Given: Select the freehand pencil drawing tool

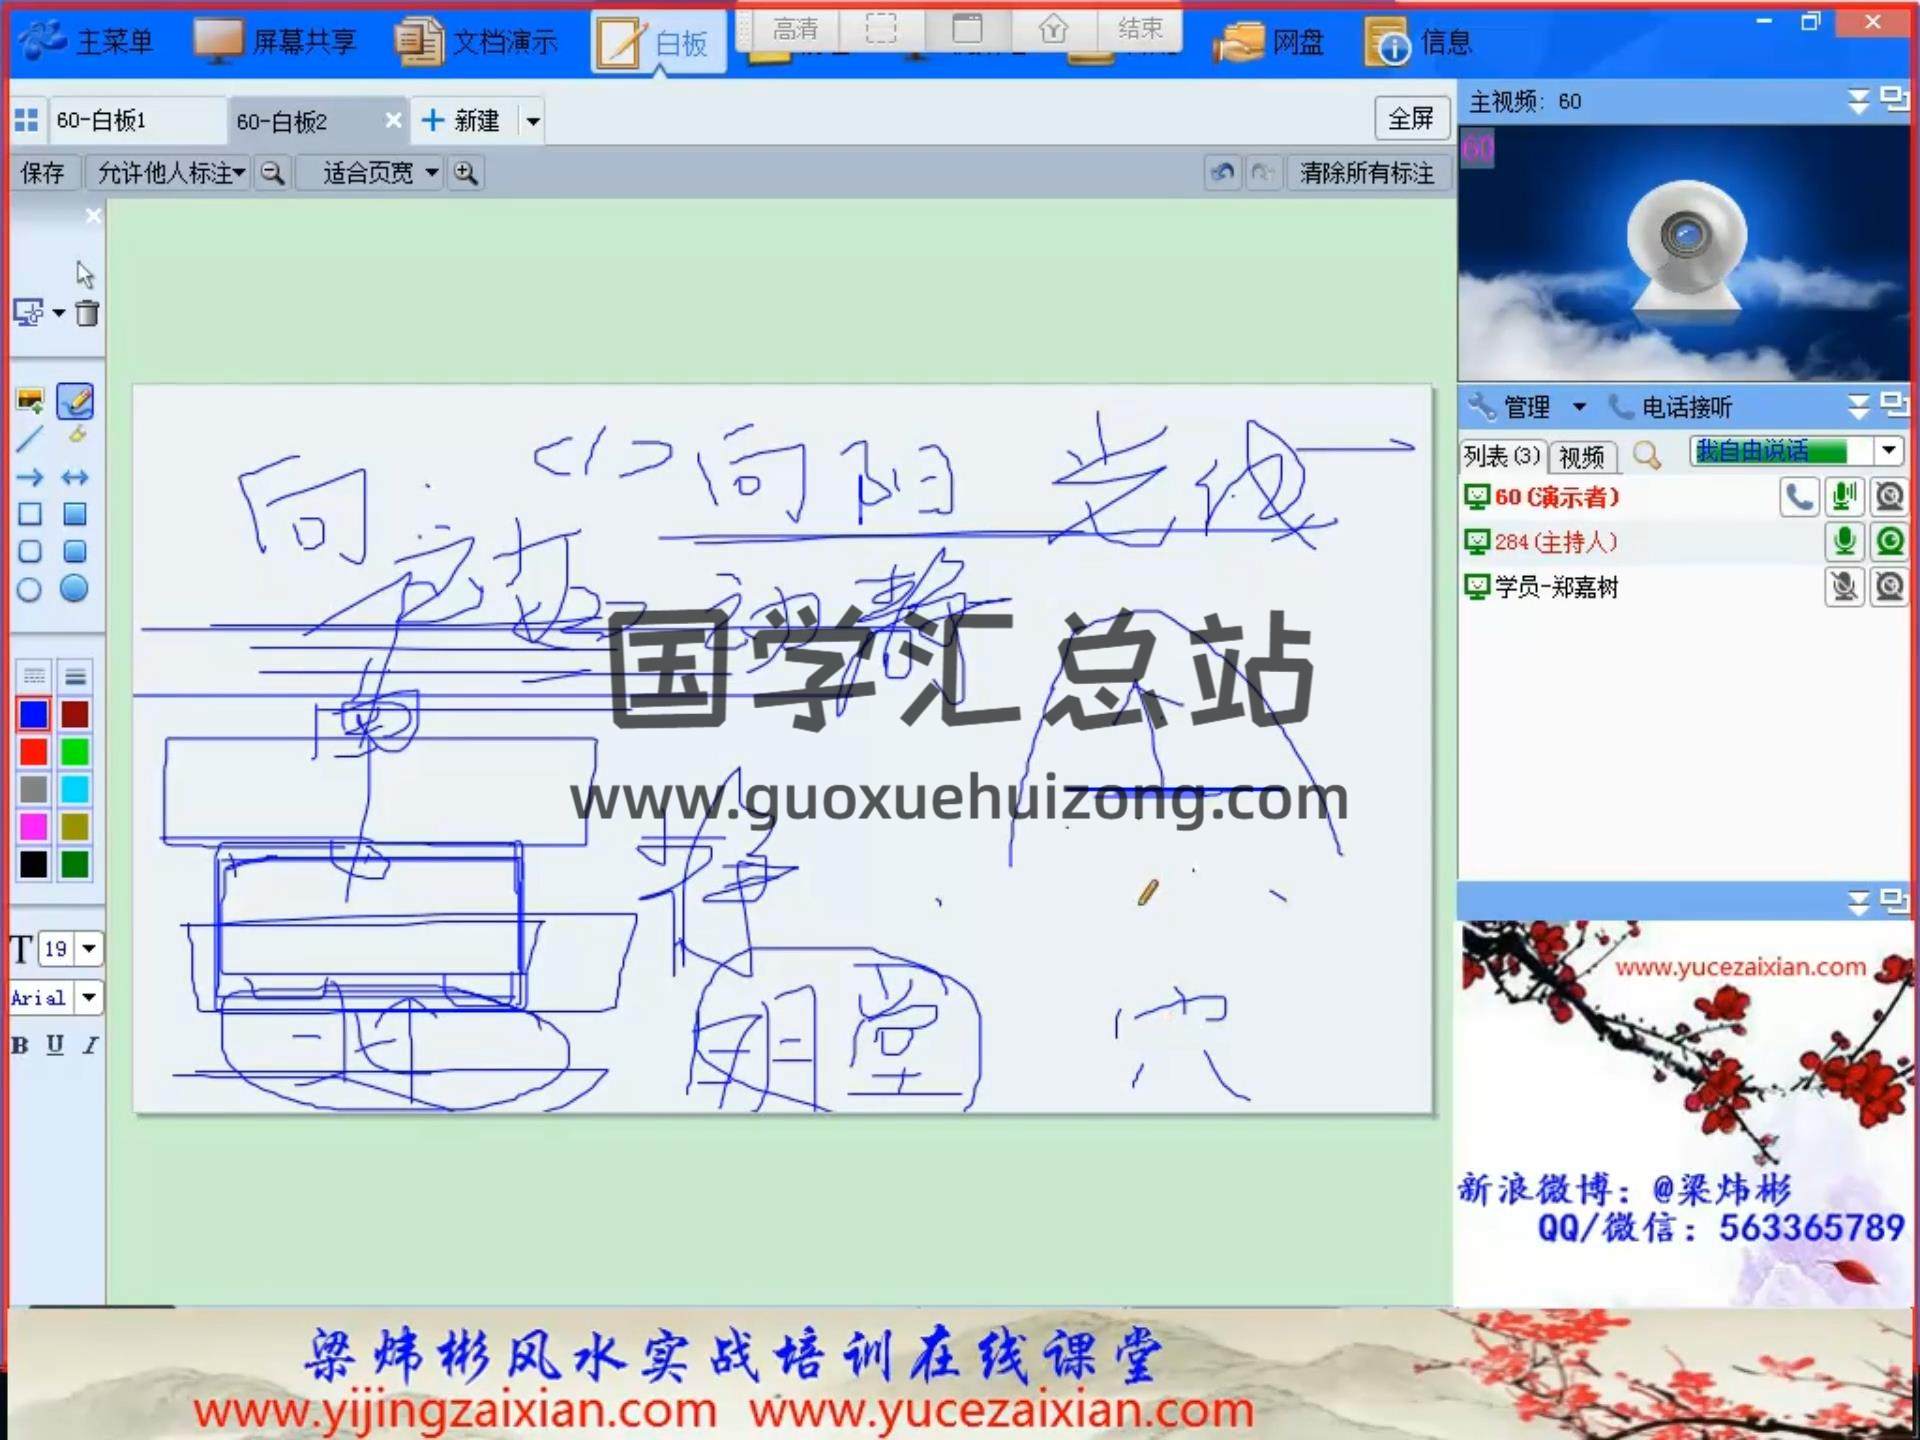Looking at the screenshot, I should (75, 402).
